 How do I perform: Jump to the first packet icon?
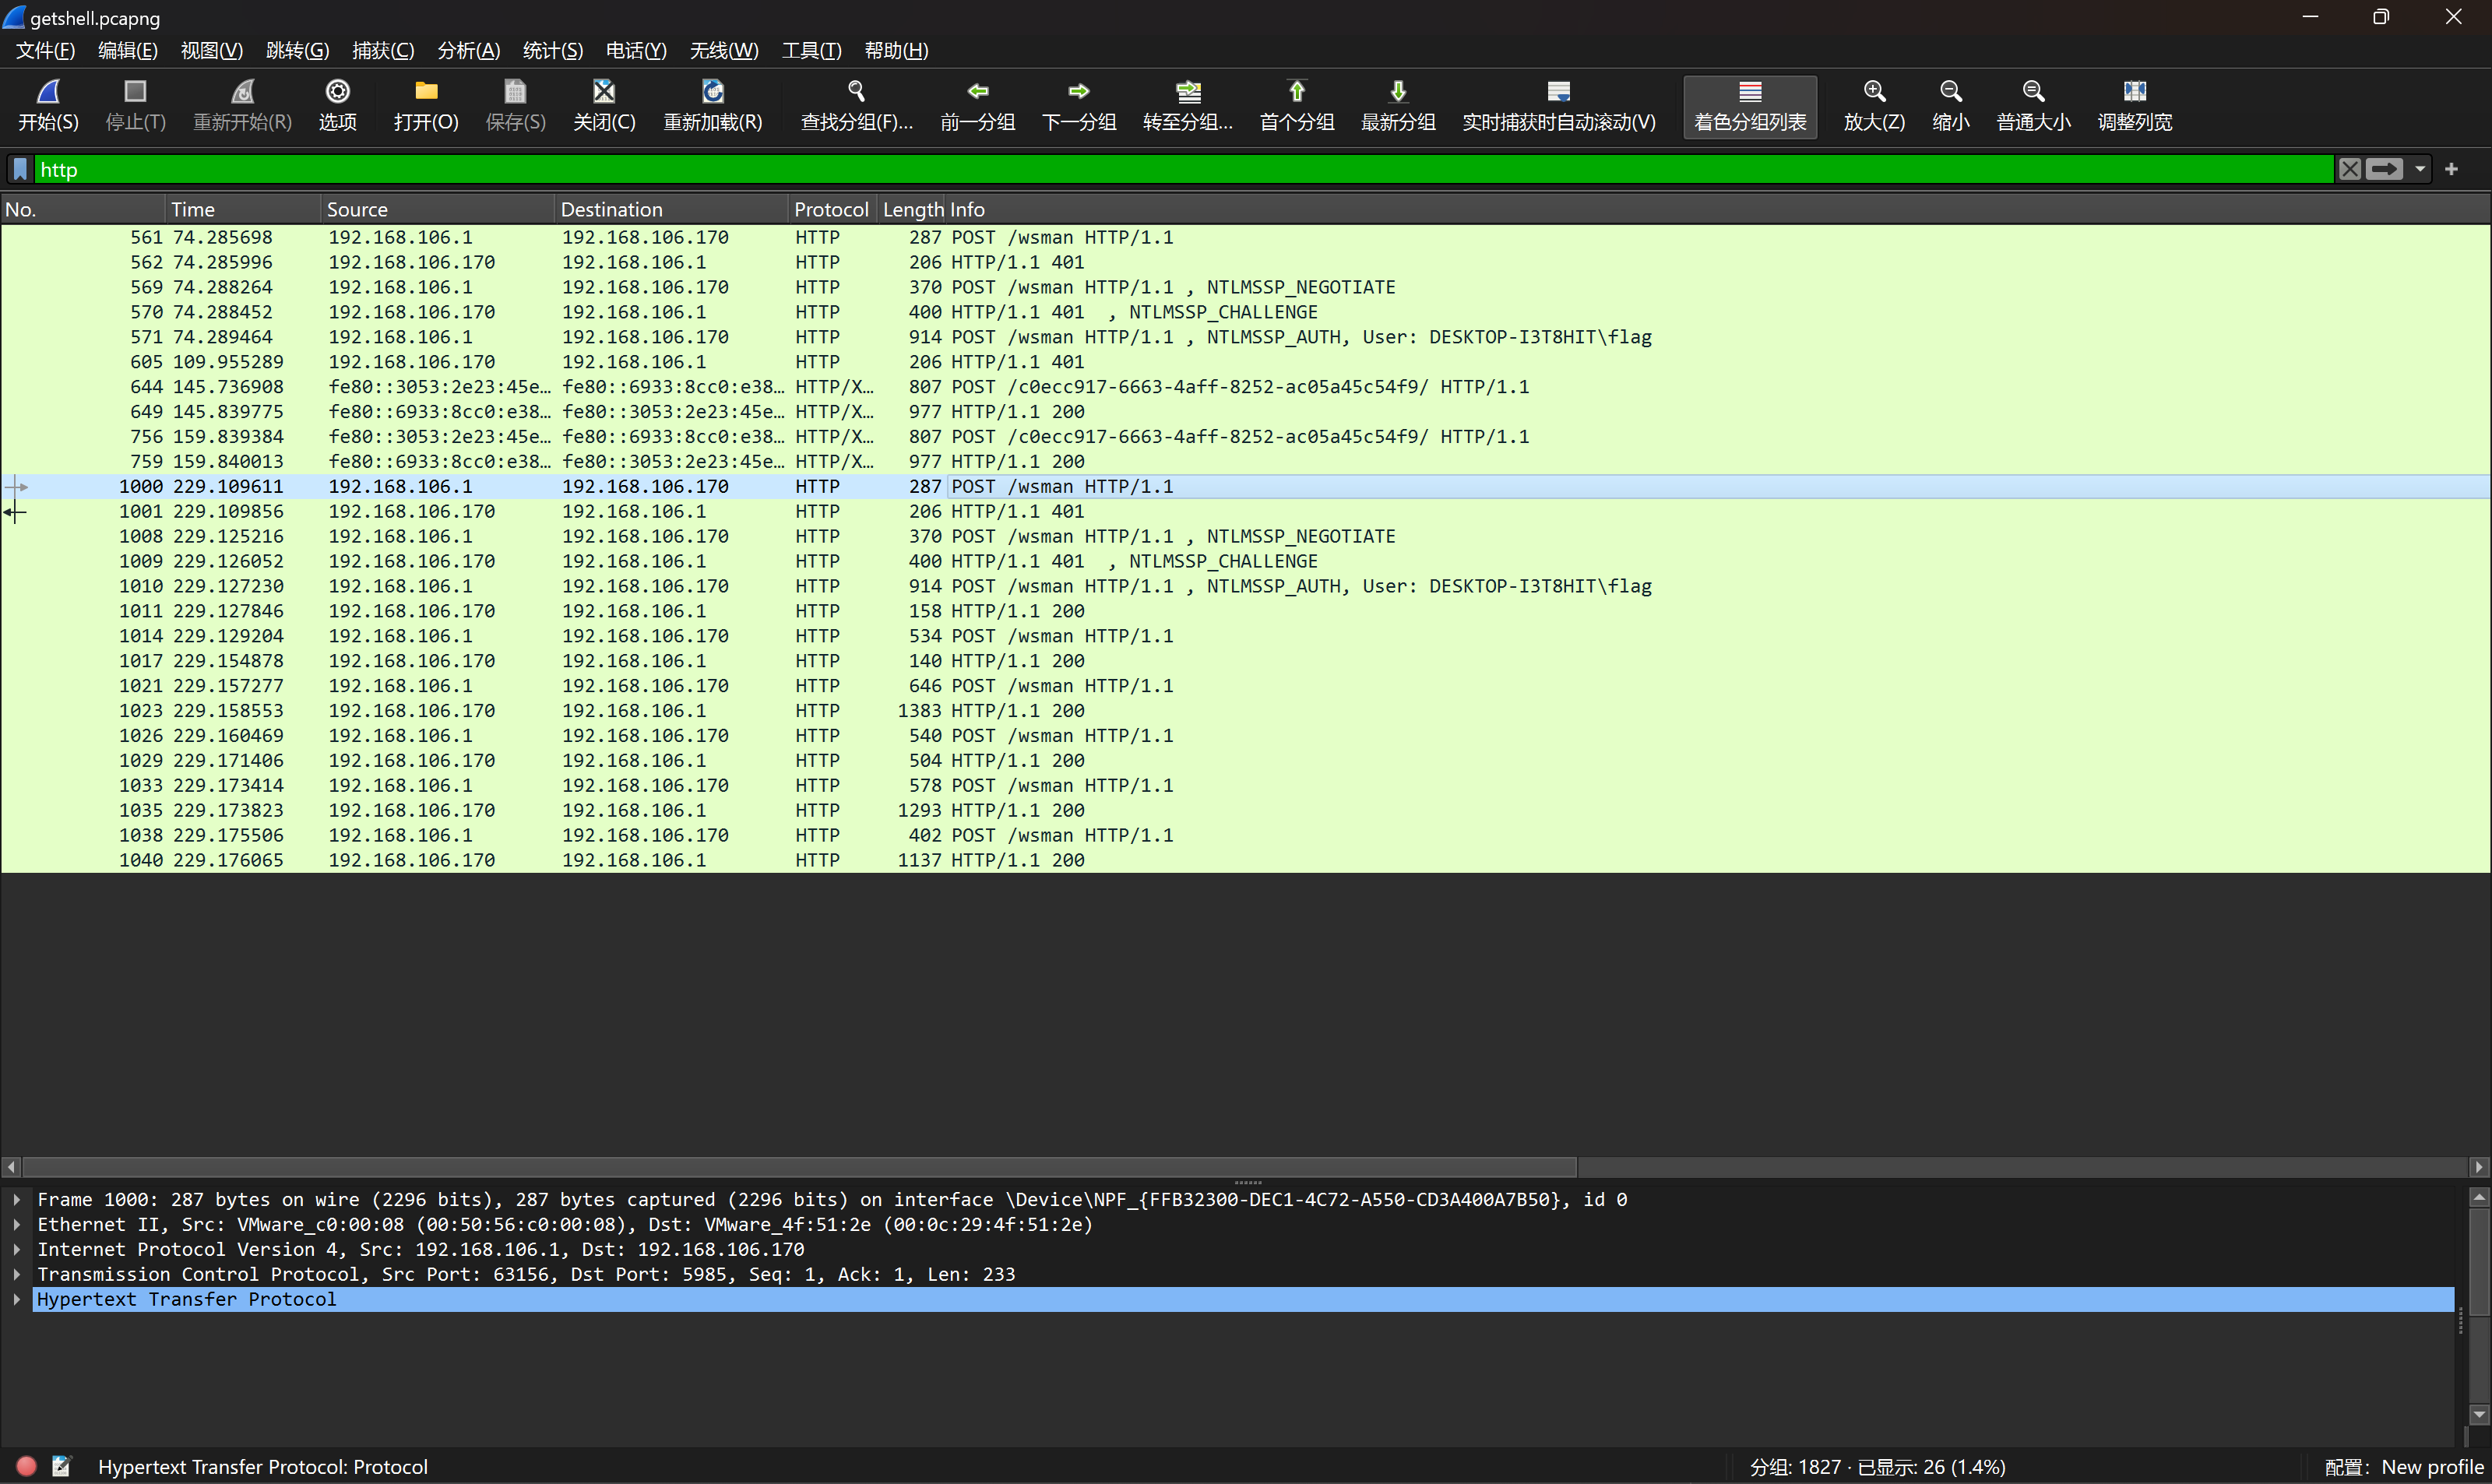[x=1296, y=92]
